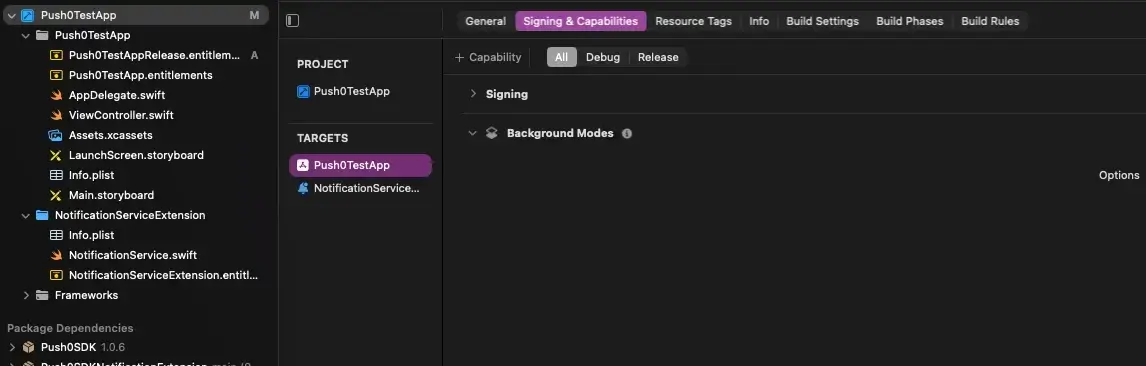Image resolution: width=1146 pixels, height=366 pixels.
Task: Collapse the NotificationServiceExtension group chevron
Action: (x=26, y=216)
